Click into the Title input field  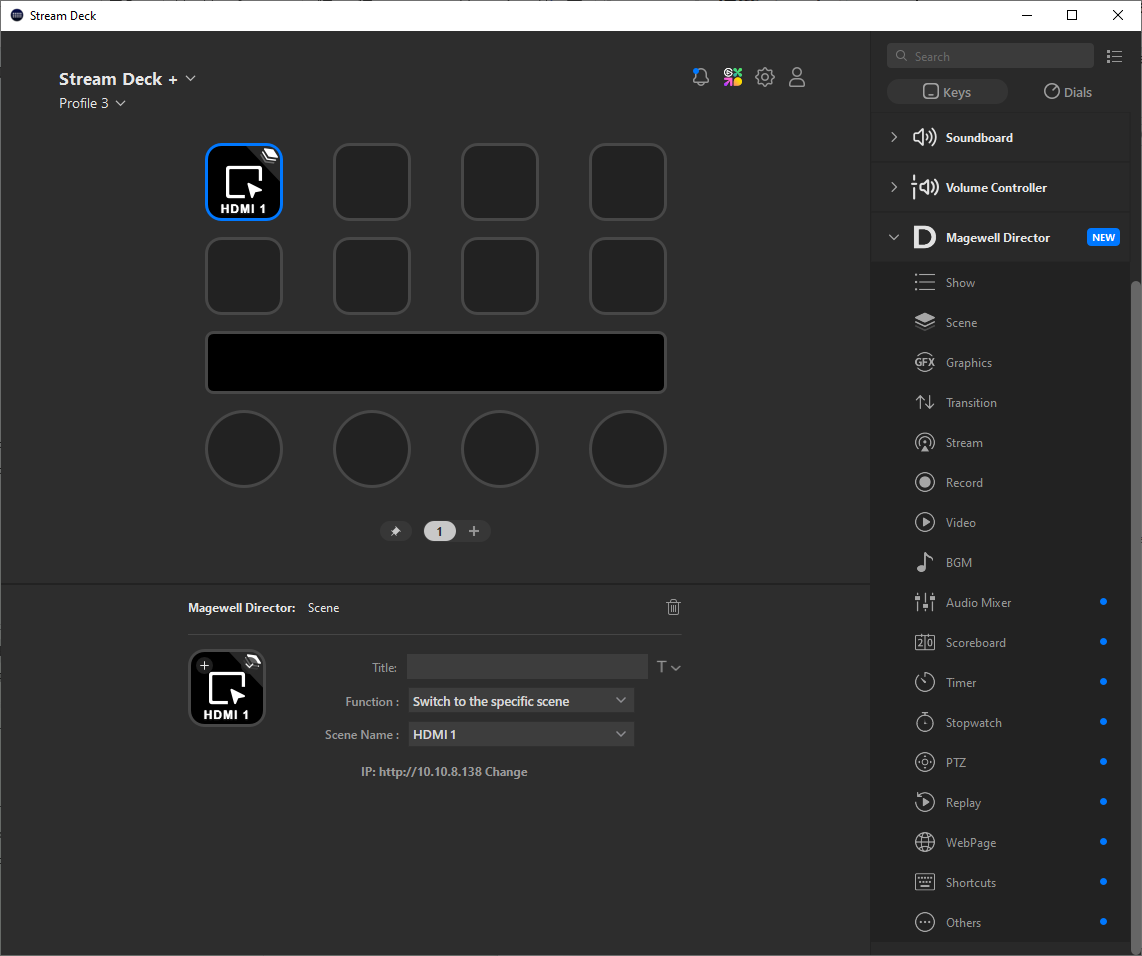click(527, 667)
